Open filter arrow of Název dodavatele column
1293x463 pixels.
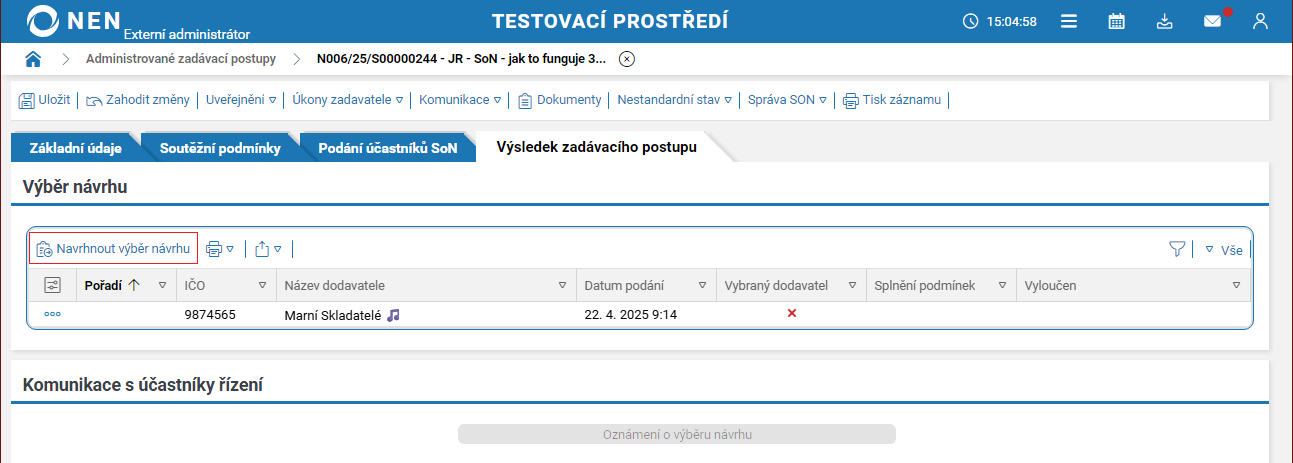pyautogui.click(x=562, y=285)
